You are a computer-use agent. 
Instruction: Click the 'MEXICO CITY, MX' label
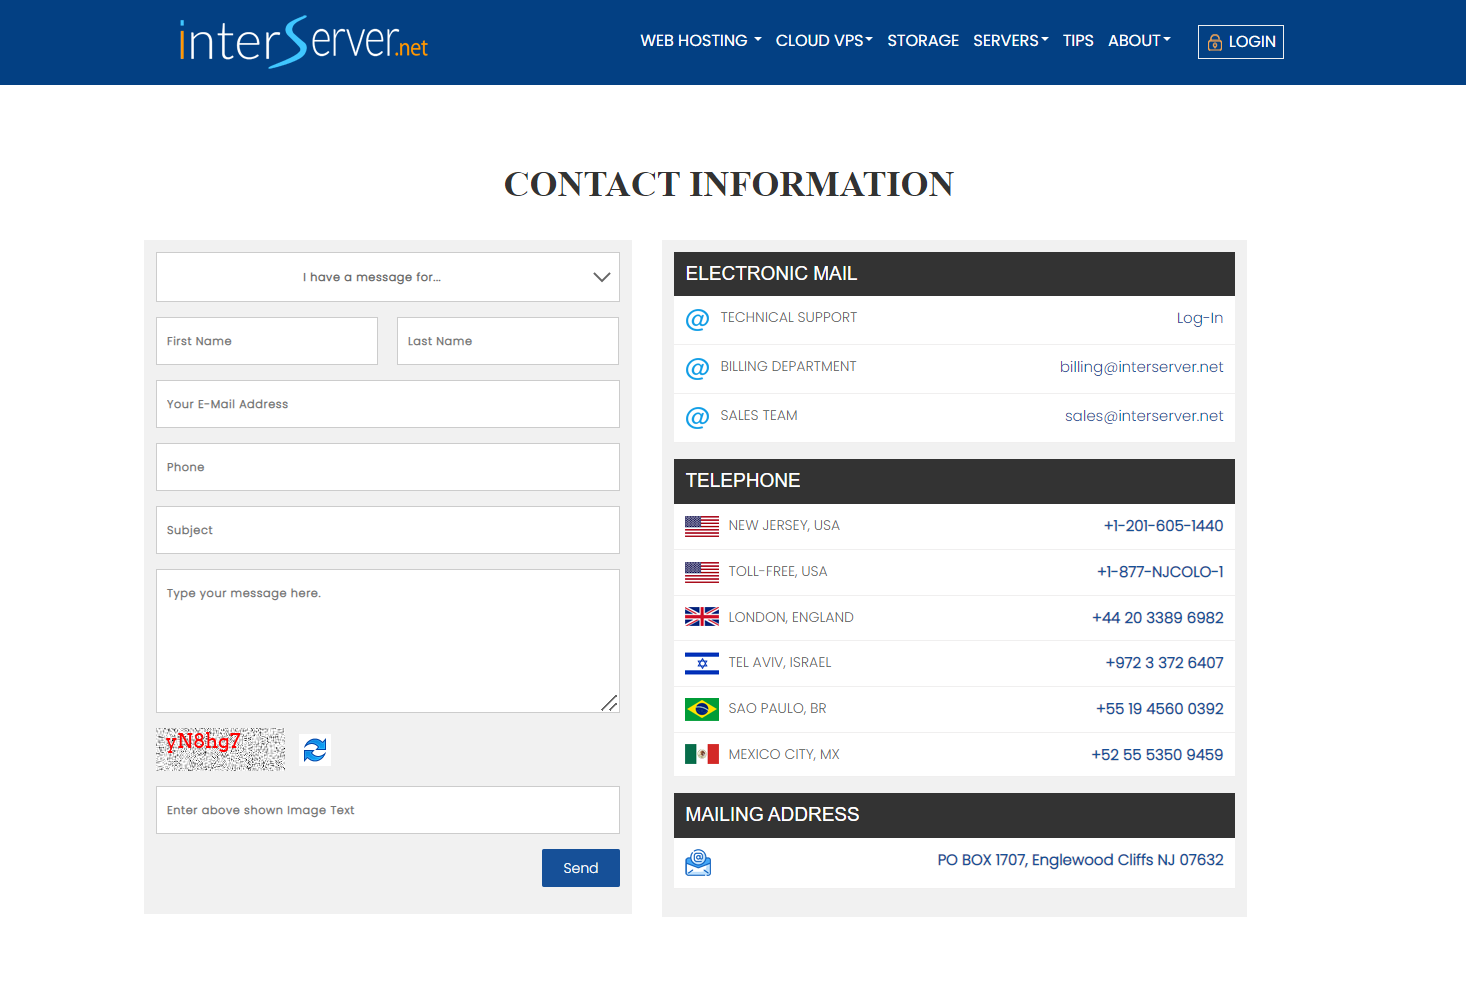(x=784, y=755)
